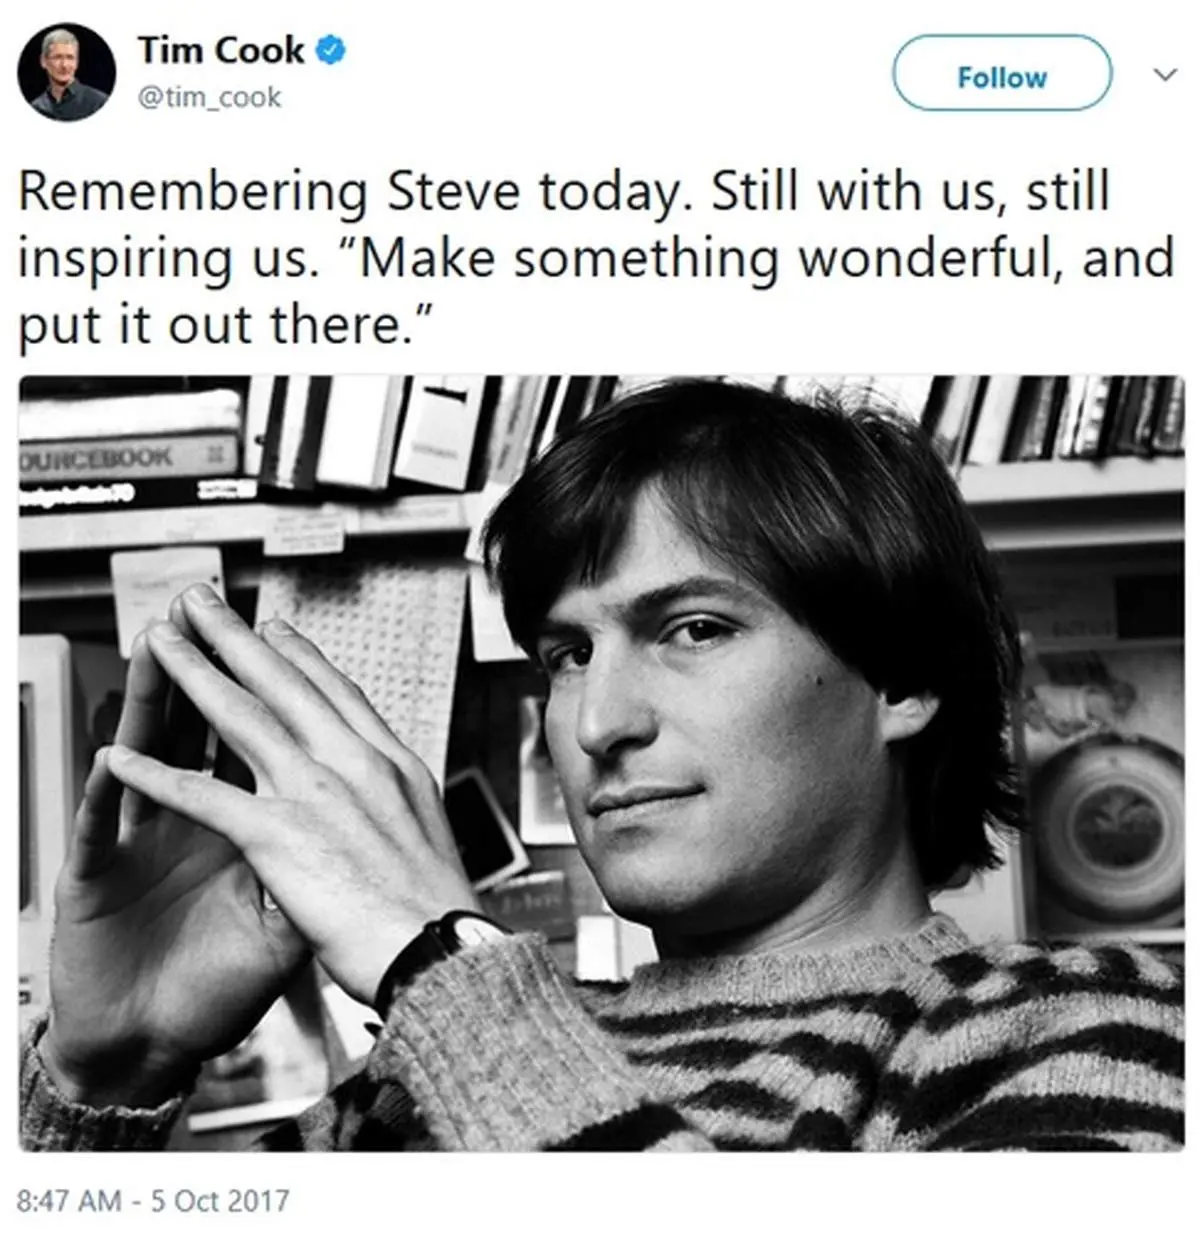Open the Tim Cook display name link
Viewport: 1200px width, 1234px height.
[x=220, y=50]
